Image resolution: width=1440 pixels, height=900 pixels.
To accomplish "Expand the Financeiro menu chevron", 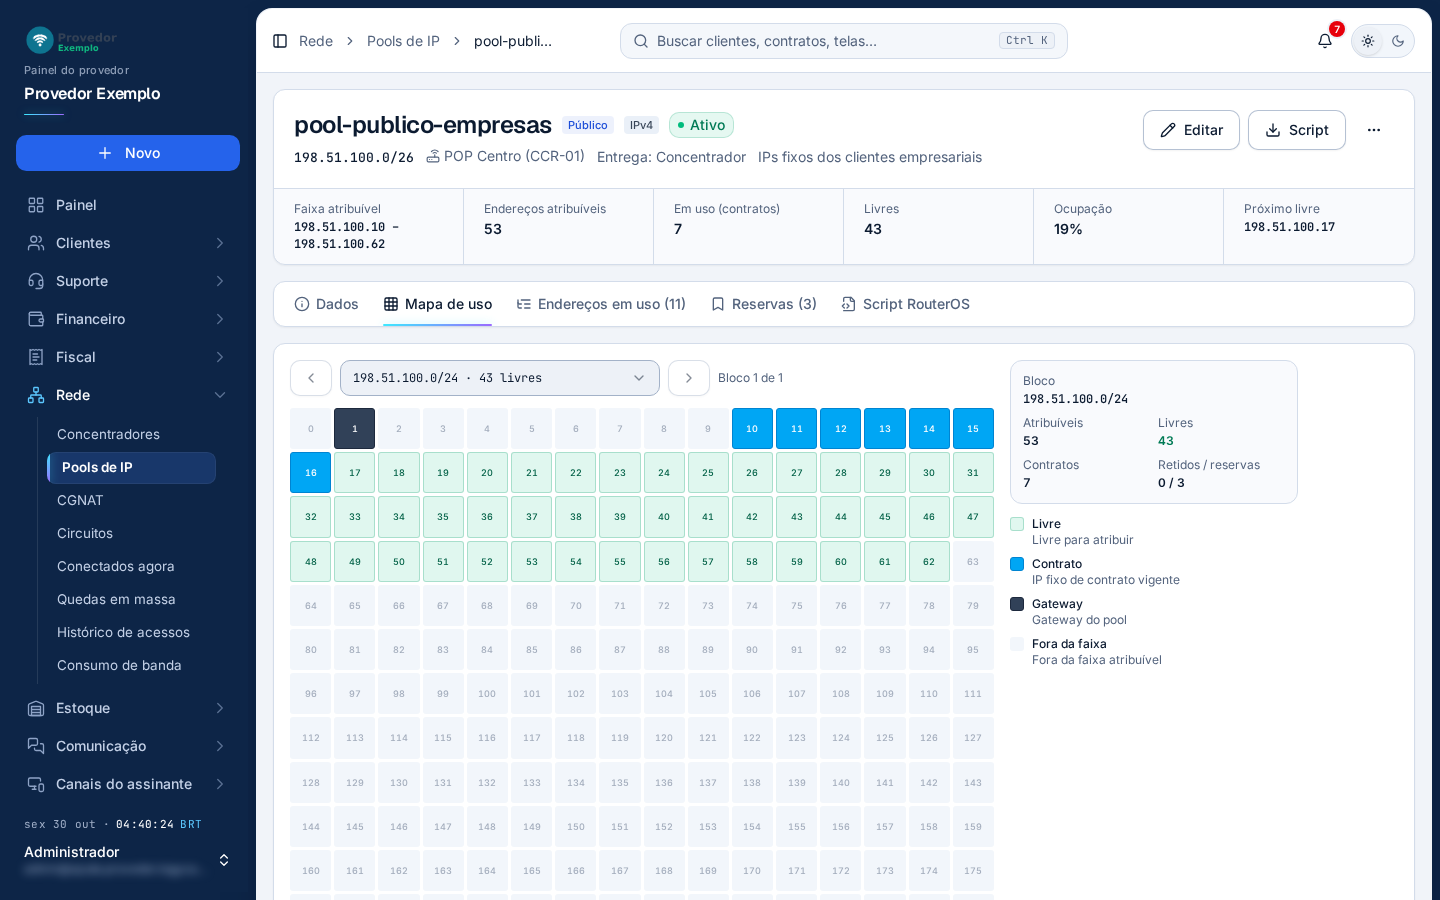I will (x=220, y=319).
